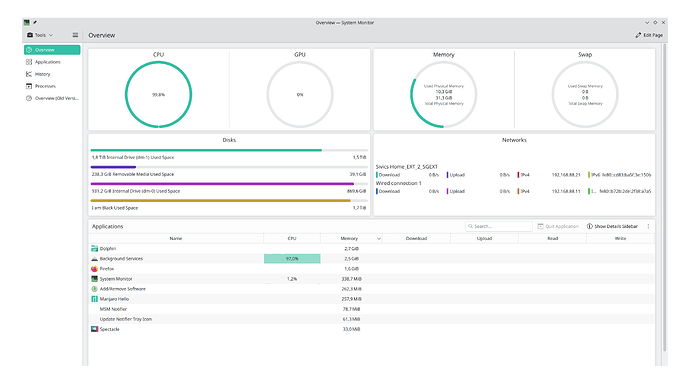Open Overview (Old Version) page
The width and height of the screenshot is (690, 392).
[x=52, y=98]
